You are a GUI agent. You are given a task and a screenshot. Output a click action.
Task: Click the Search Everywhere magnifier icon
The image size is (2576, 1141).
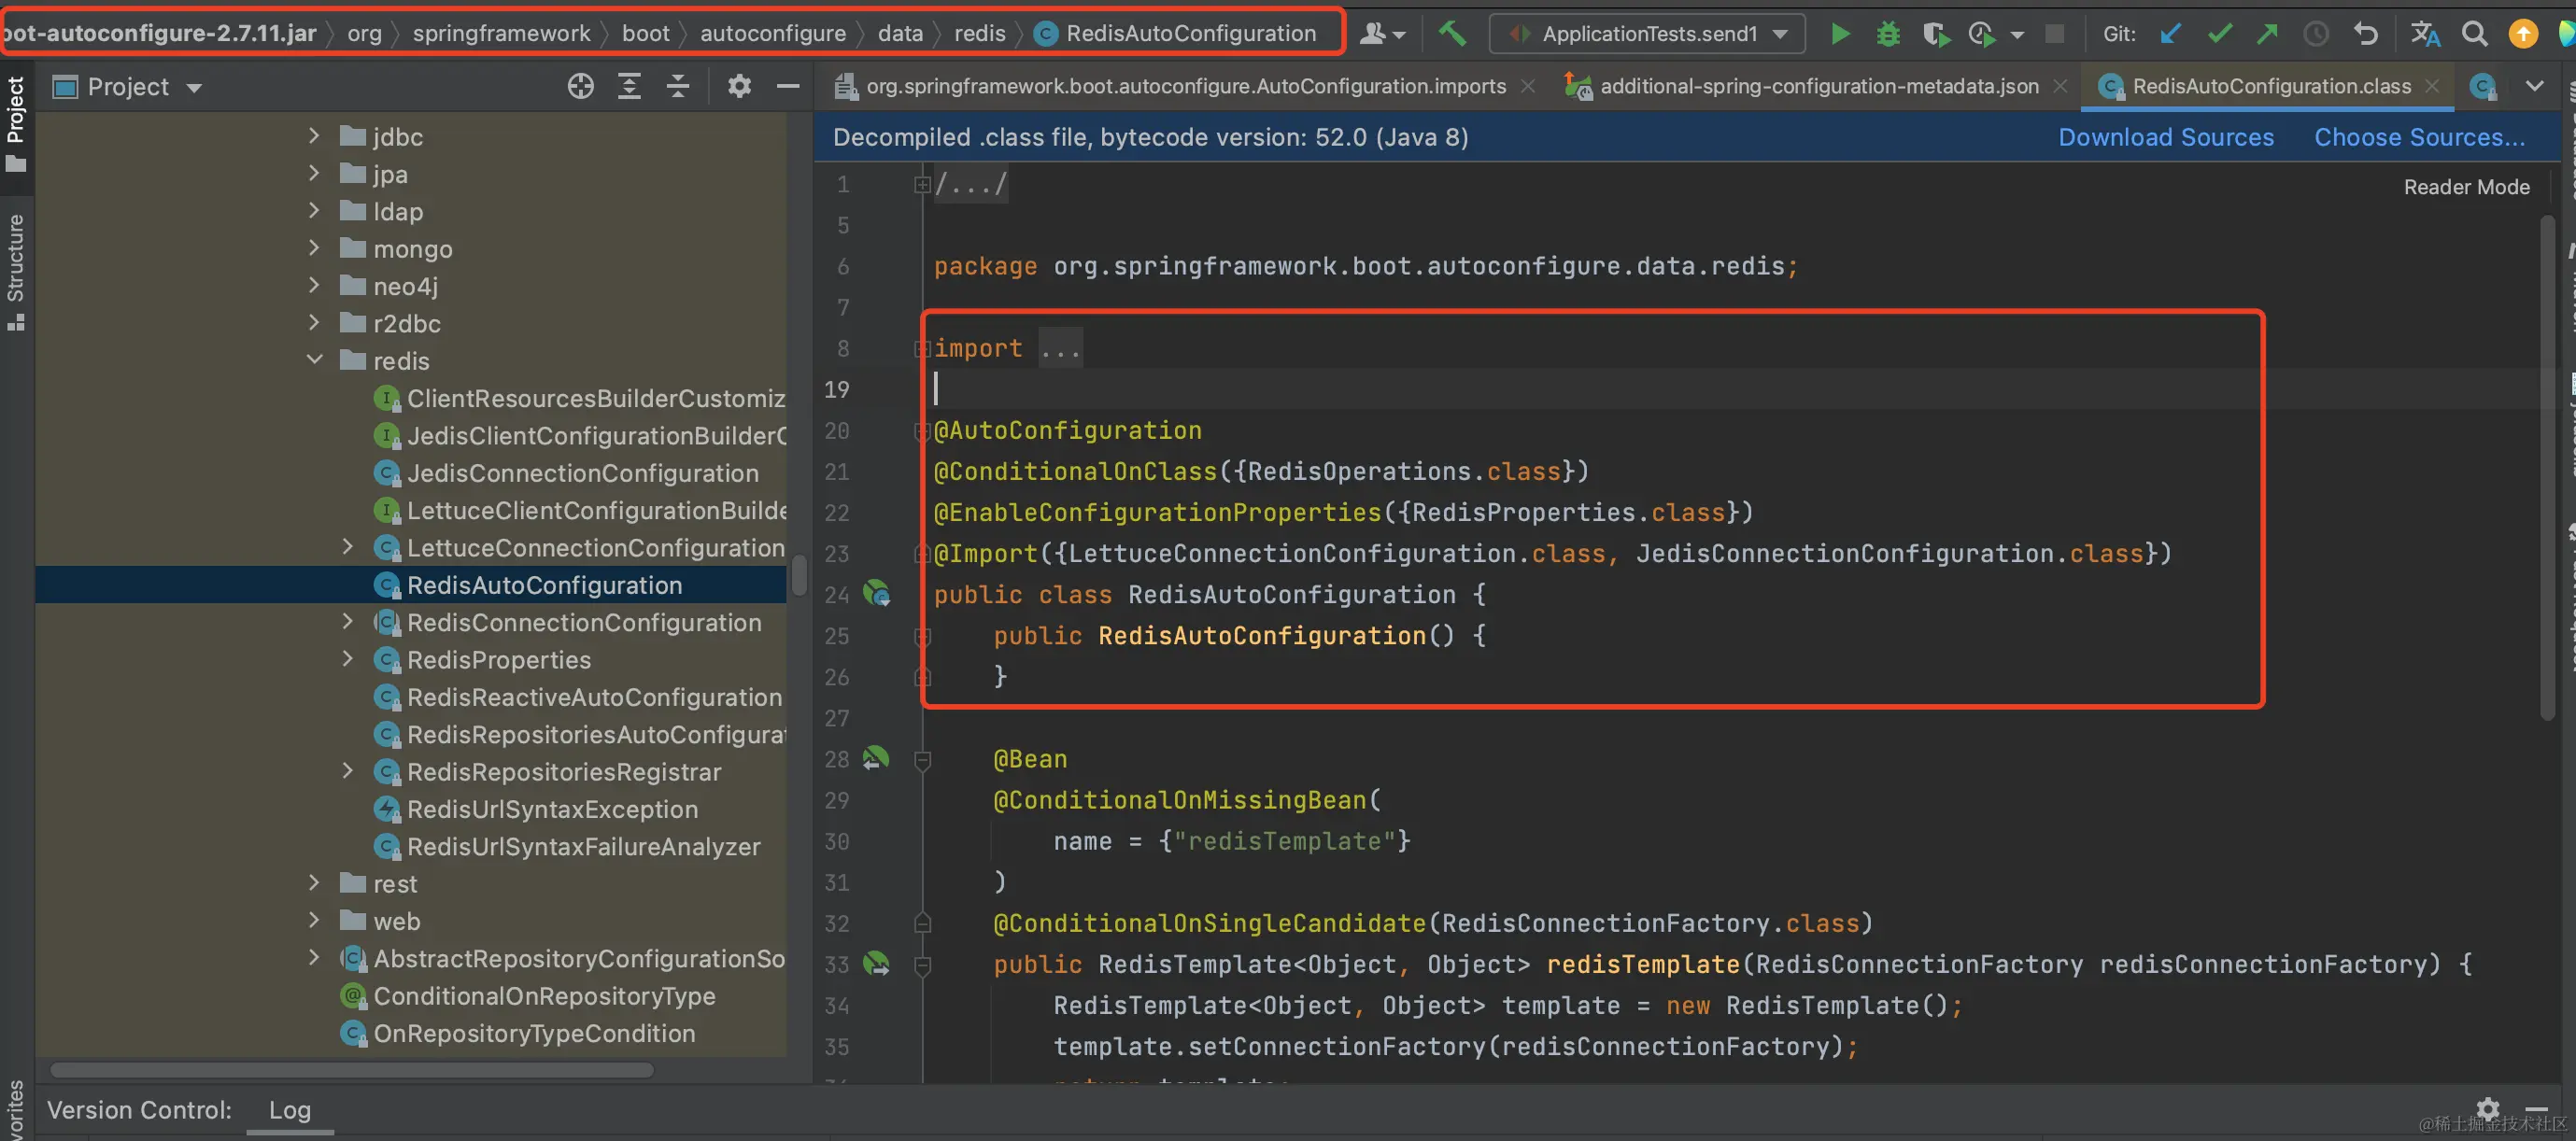point(2474,34)
